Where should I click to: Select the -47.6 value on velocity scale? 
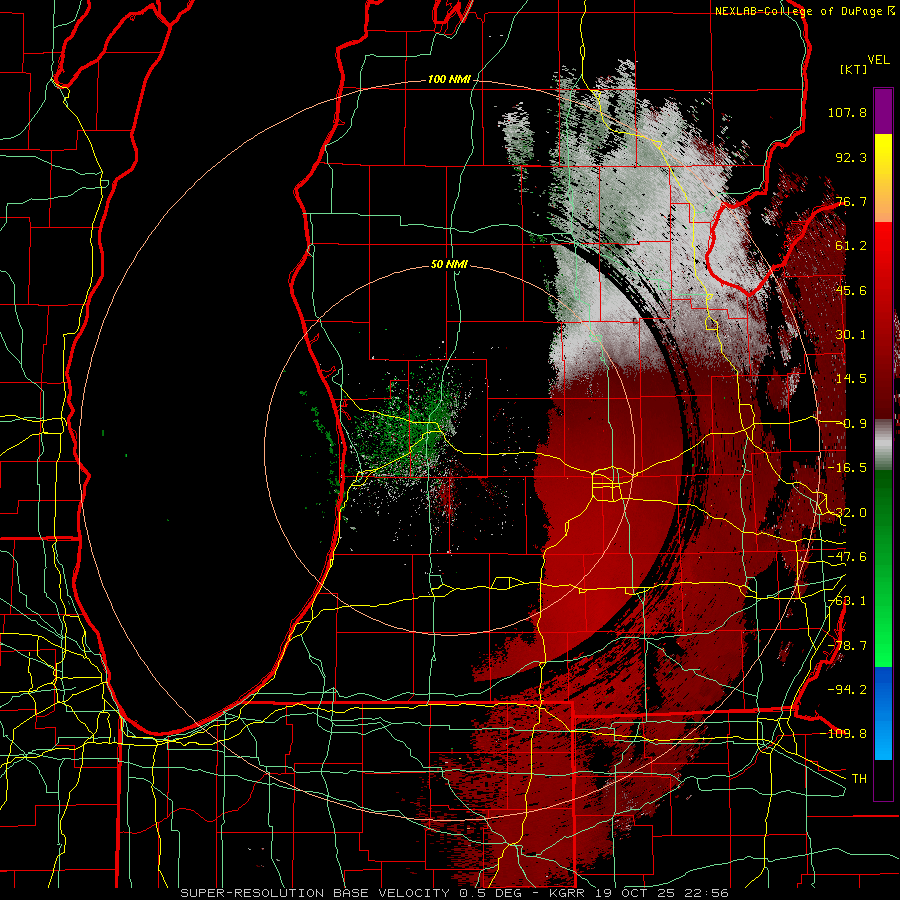click(847, 557)
